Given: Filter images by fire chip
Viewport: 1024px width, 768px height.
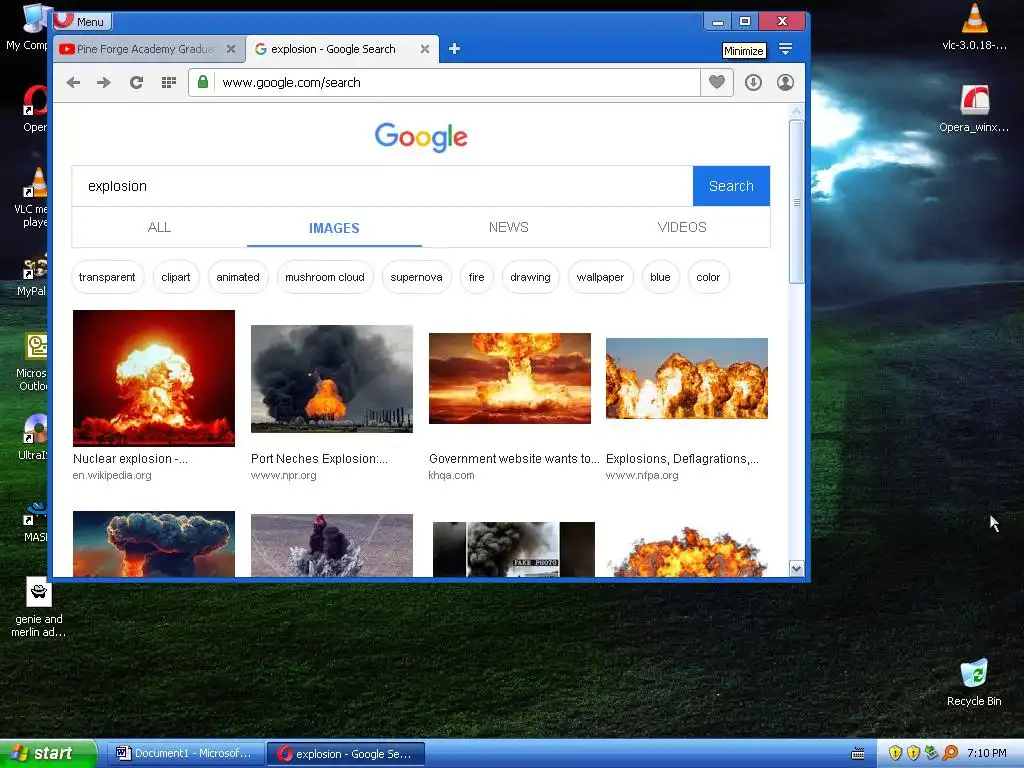Looking at the screenshot, I should (x=477, y=277).
